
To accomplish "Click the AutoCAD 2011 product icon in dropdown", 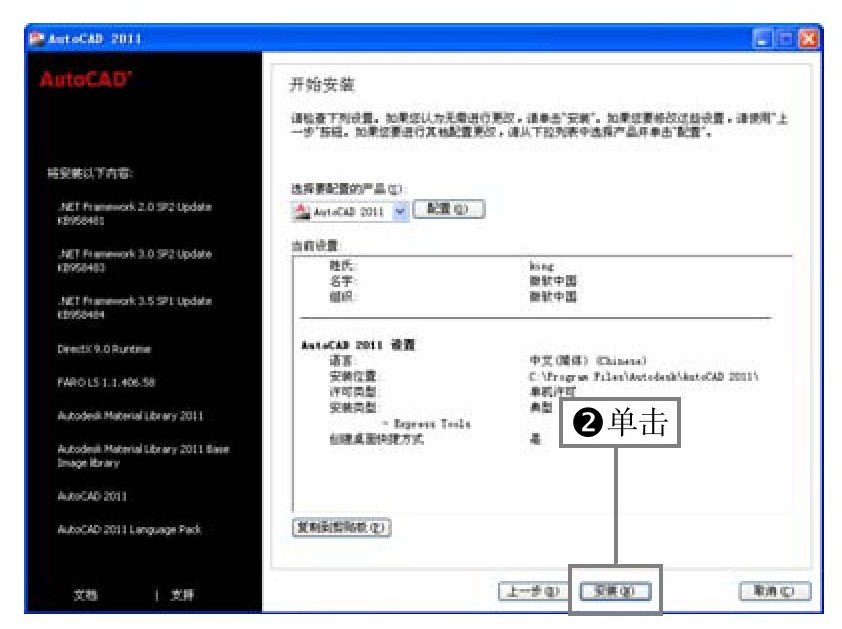I will tap(302, 211).
